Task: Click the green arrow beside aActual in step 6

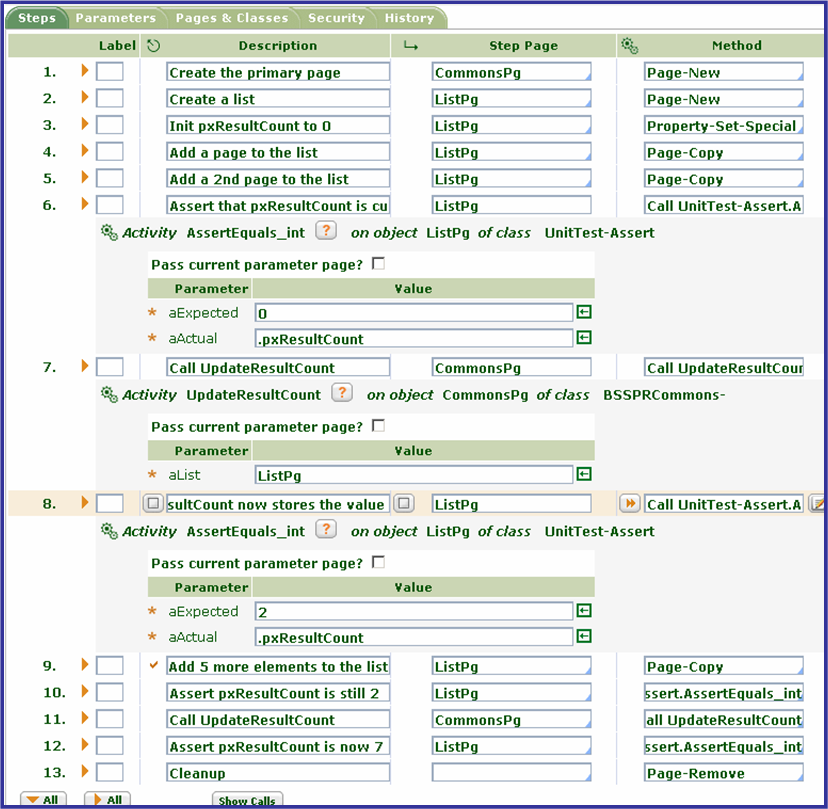Action: click(x=584, y=337)
